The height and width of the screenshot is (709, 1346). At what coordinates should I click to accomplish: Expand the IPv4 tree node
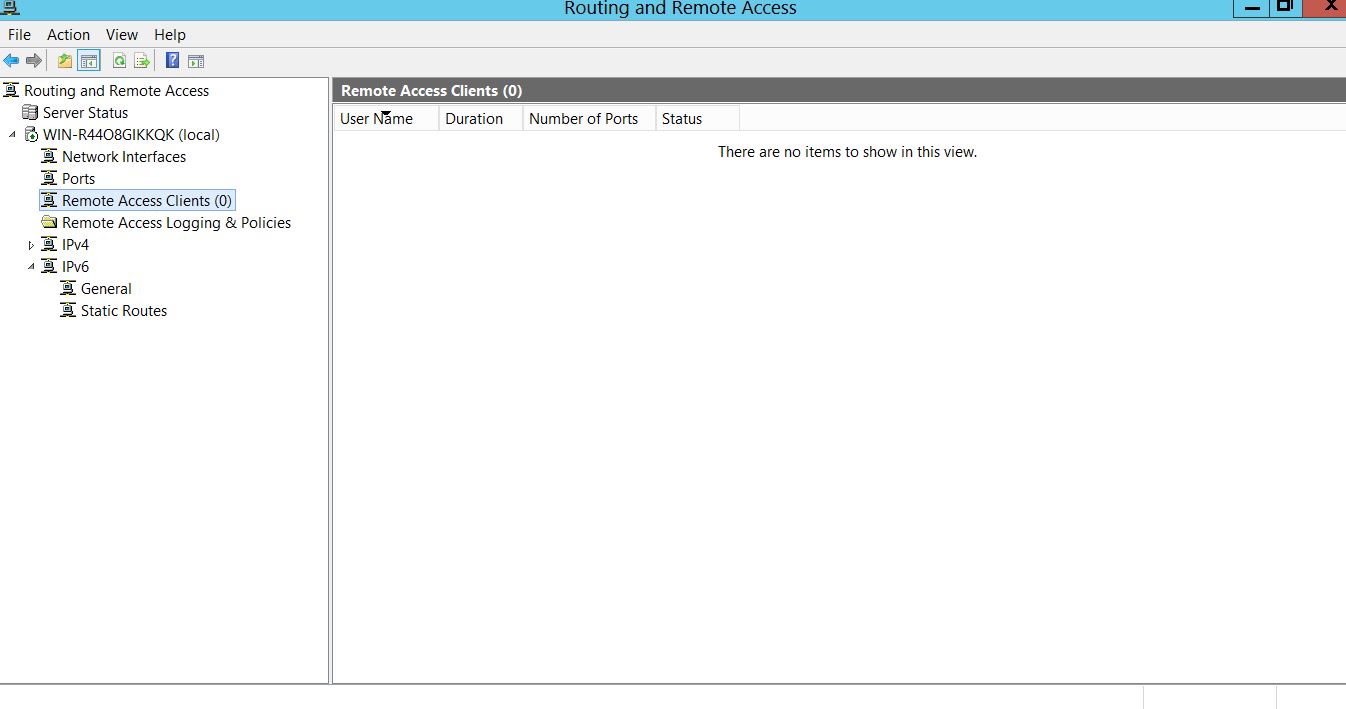tap(31, 245)
